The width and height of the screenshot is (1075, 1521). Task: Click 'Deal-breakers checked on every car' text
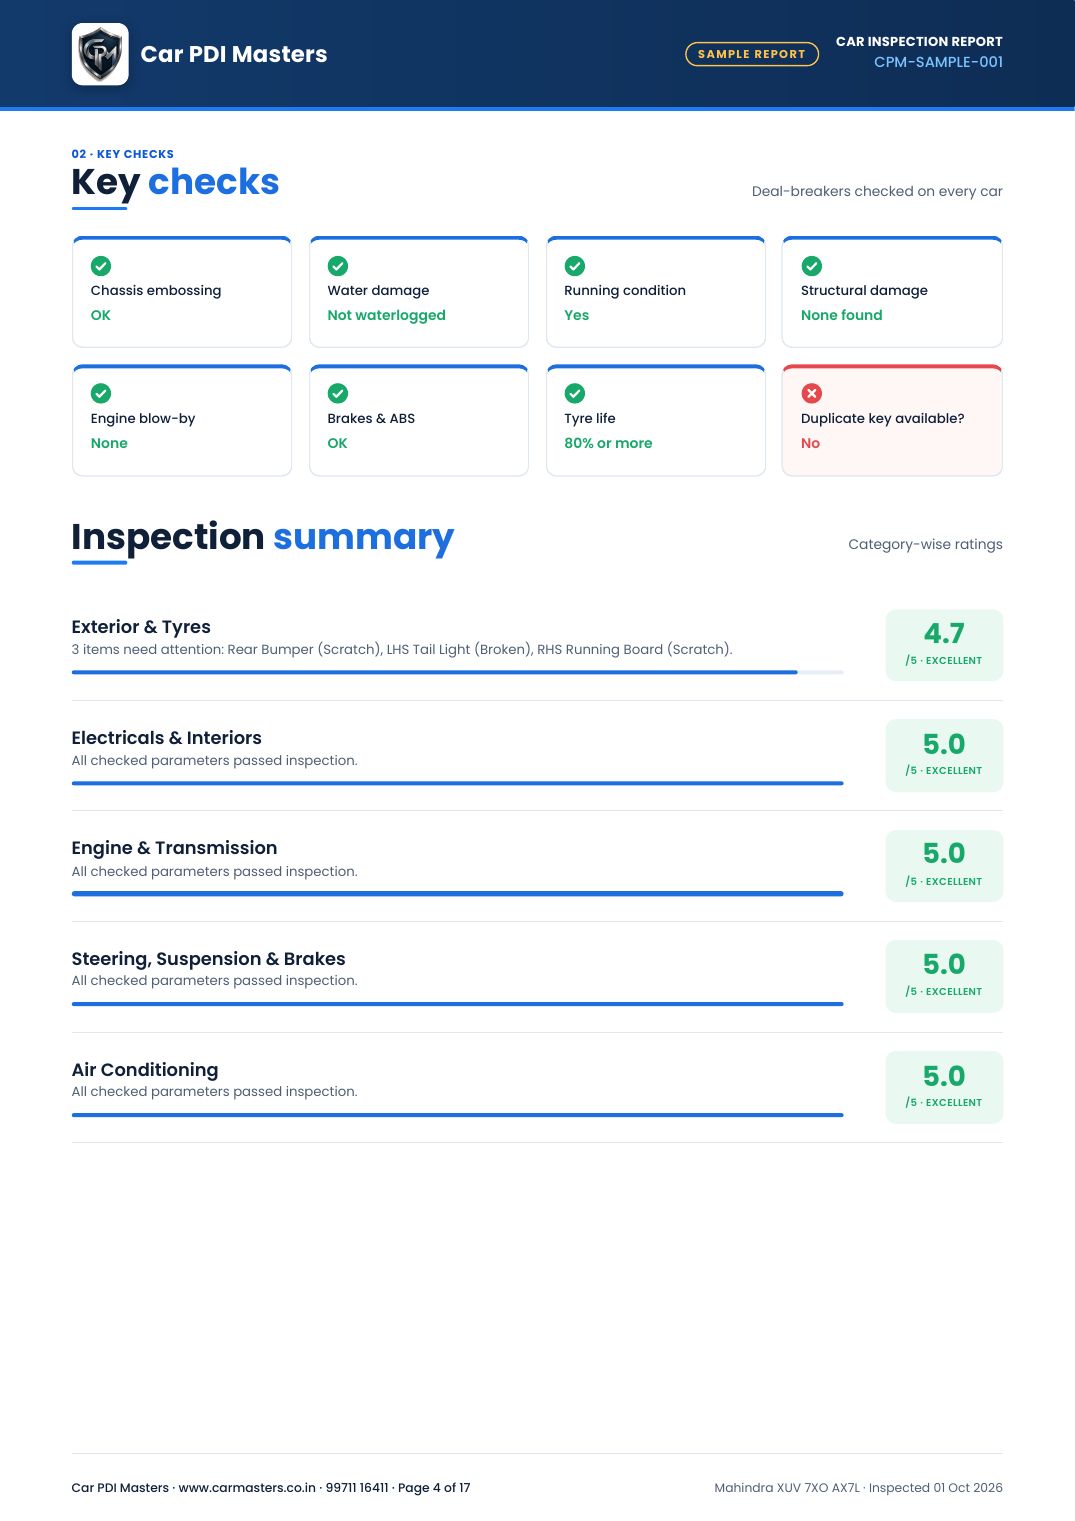point(877,191)
